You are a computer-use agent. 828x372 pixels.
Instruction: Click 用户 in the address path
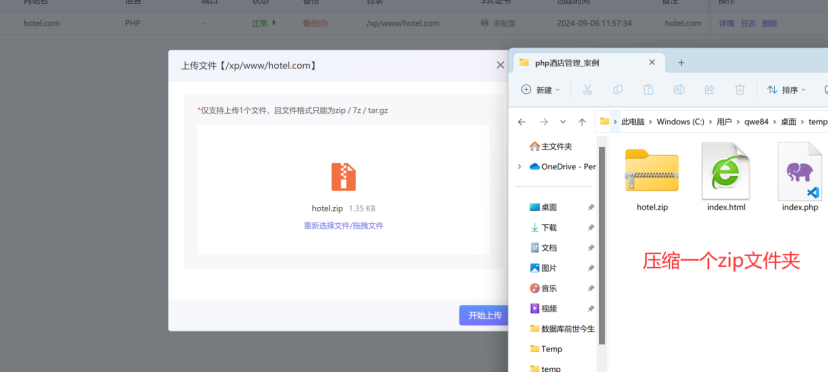pos(724,122)
